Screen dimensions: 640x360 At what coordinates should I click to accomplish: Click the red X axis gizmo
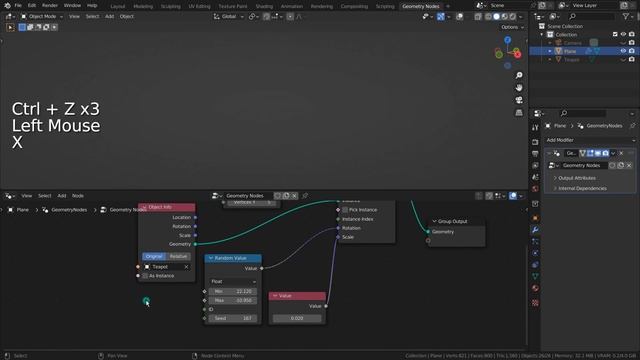tap(518, 55)
